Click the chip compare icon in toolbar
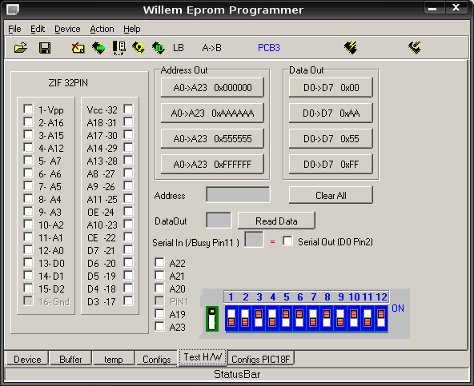Viewport: 474px width, 386px height. click(119, 48)
